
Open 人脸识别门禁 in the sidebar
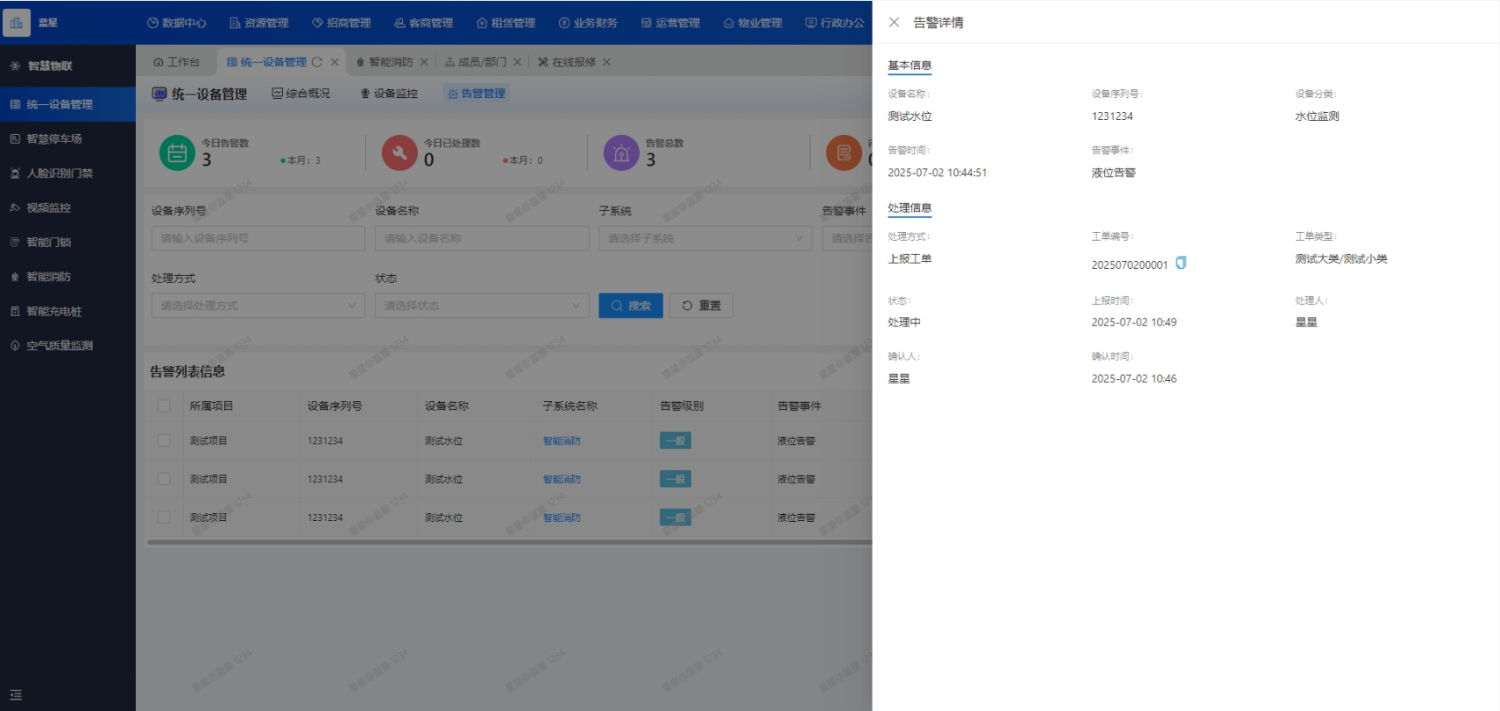(x=67, y=173)
